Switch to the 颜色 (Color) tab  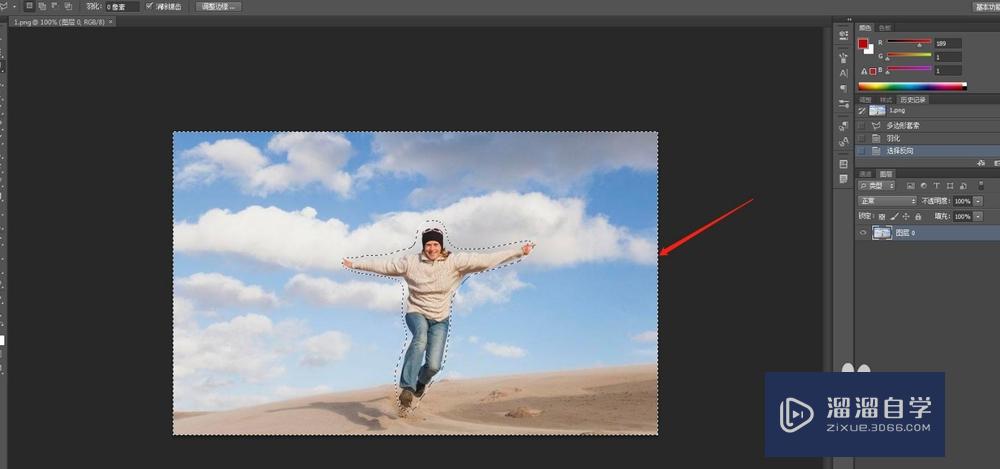865,27
